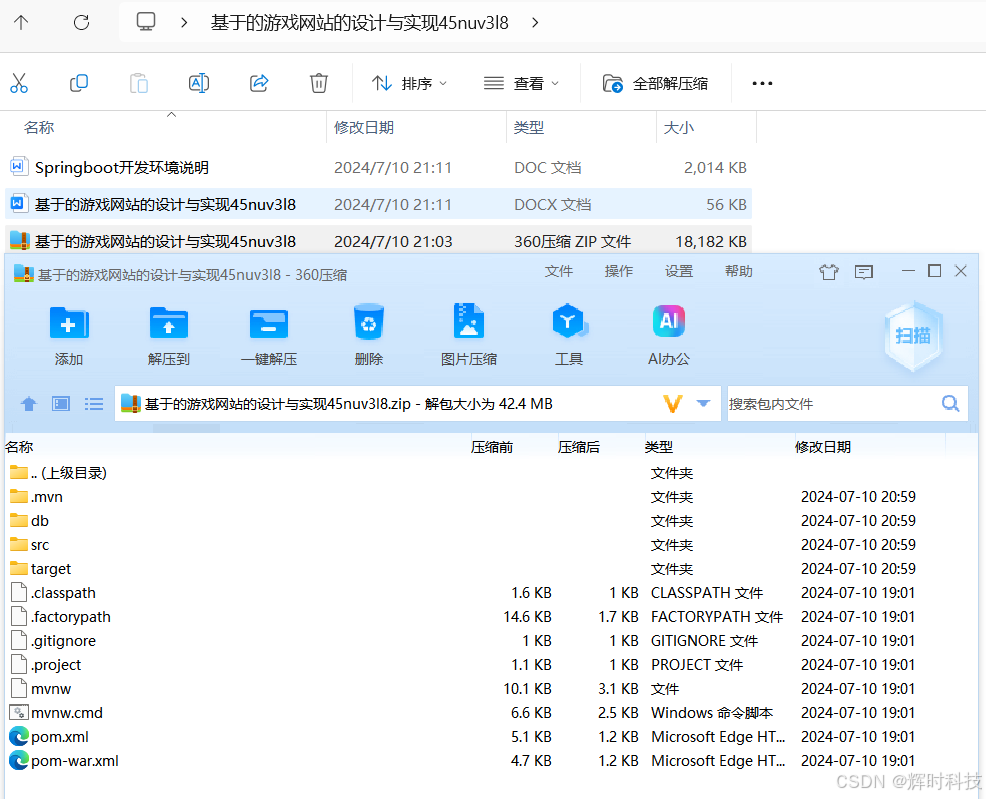
Task: Click the T-shirt skin/theme icon
Action: (x=829, y=271)
